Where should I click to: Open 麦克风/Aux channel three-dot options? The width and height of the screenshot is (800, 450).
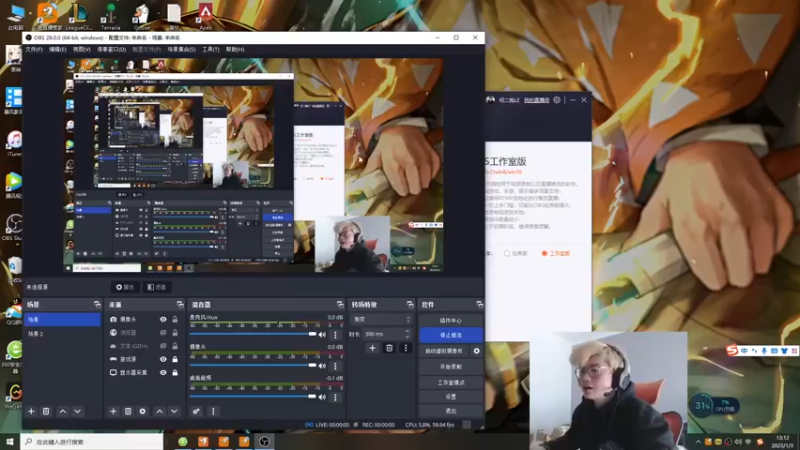click(x=335, y=335)
